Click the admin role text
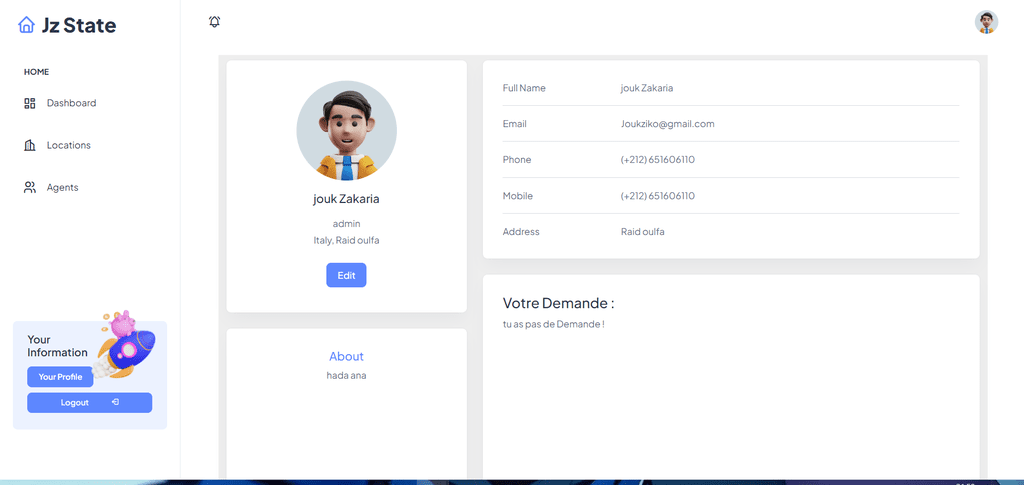This screenshot has width=1024, height=485. click(x=346, y=224)
